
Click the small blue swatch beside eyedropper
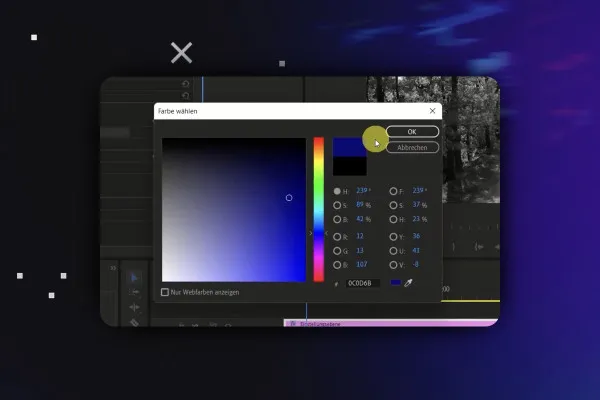(x=395, y=282)
